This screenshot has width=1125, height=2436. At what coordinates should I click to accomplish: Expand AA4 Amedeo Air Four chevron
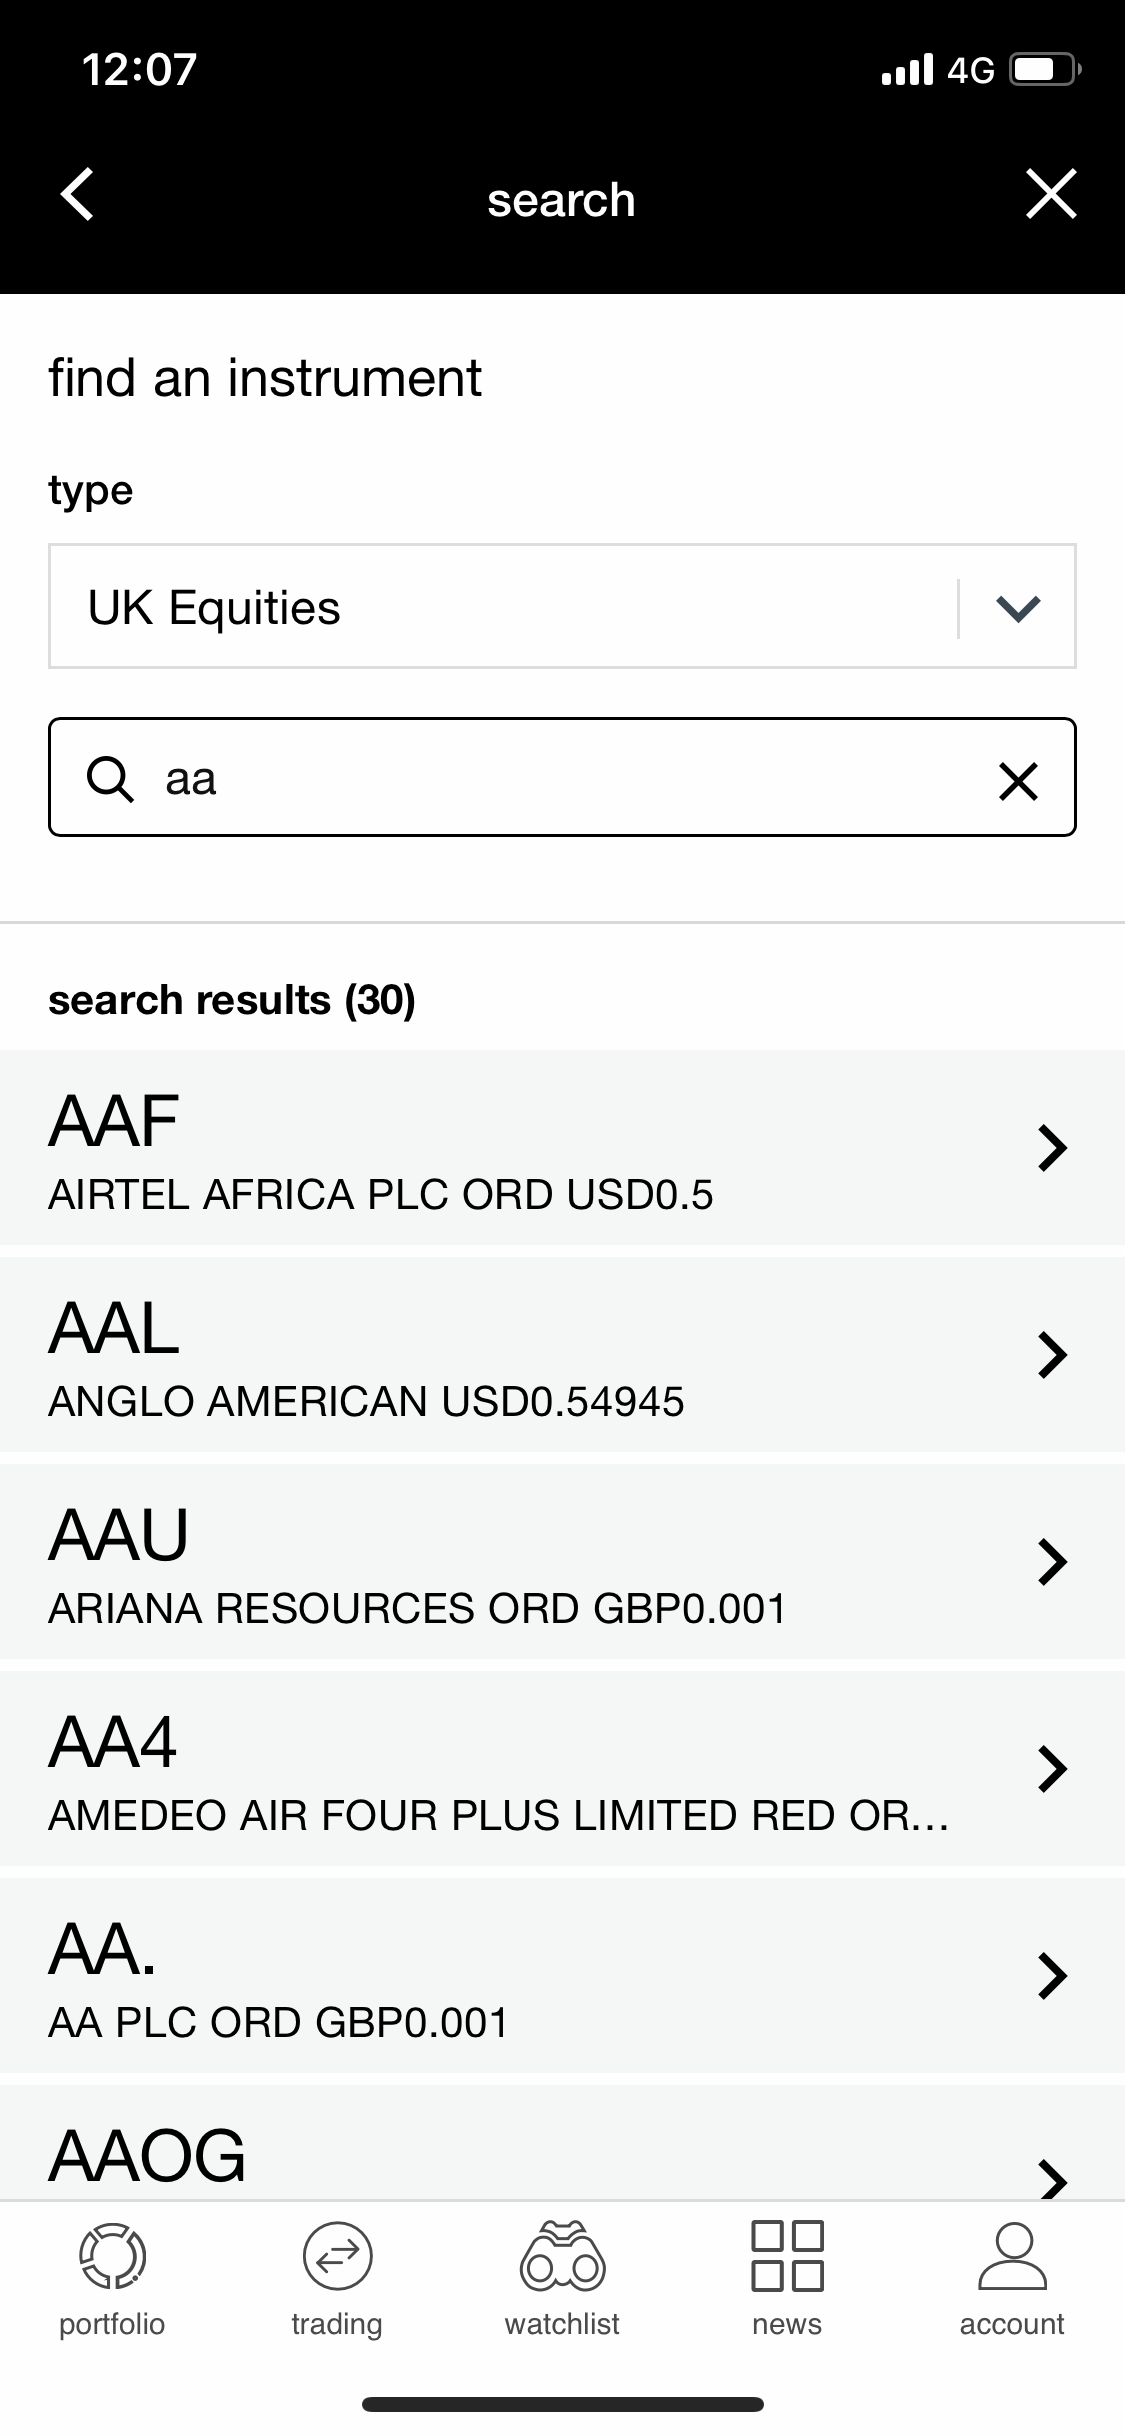point(1052,1769)
